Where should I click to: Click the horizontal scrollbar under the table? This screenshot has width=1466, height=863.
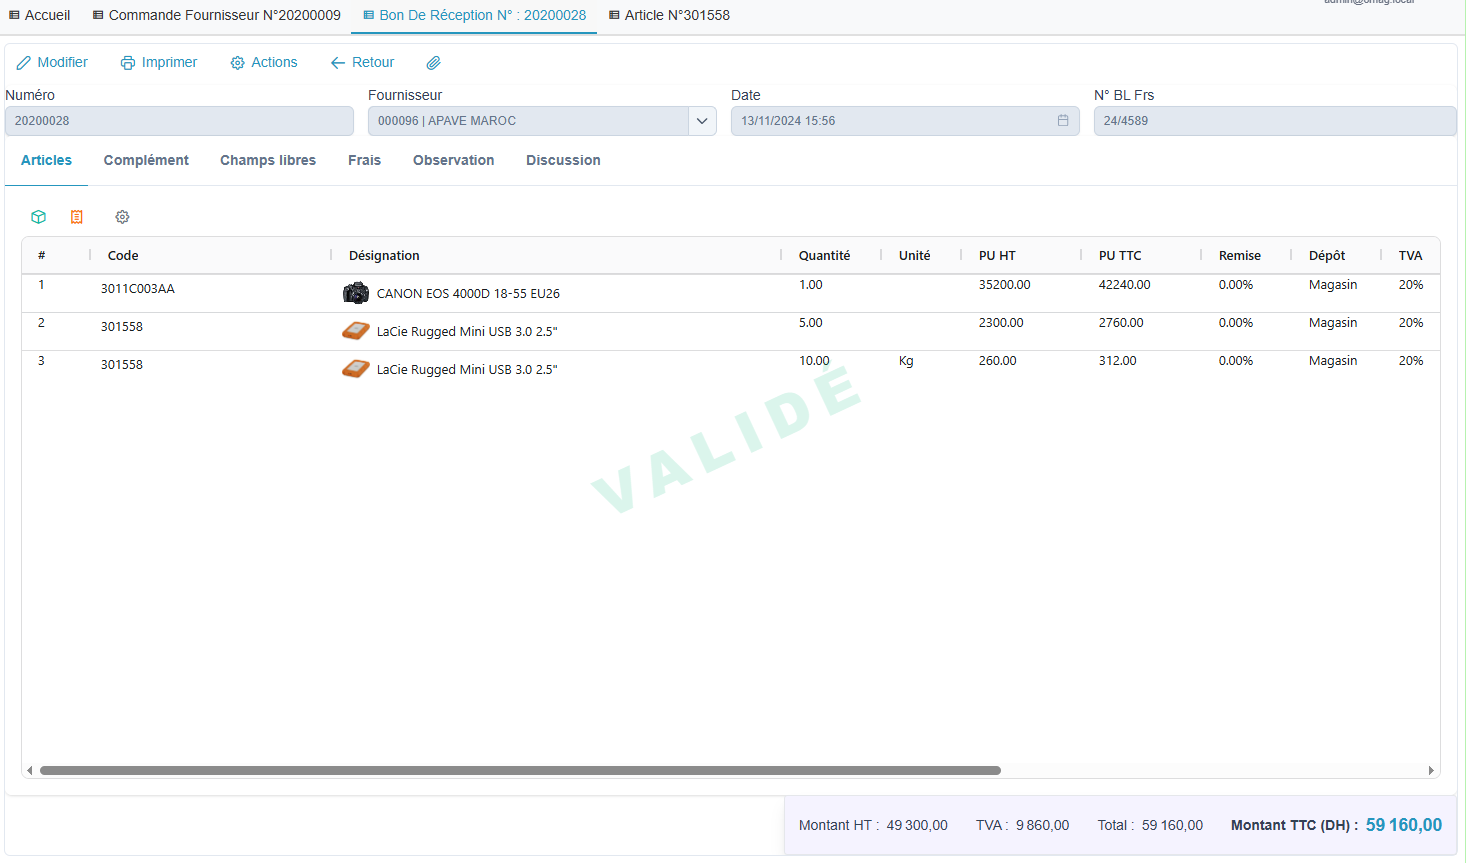tap(520, 770)
